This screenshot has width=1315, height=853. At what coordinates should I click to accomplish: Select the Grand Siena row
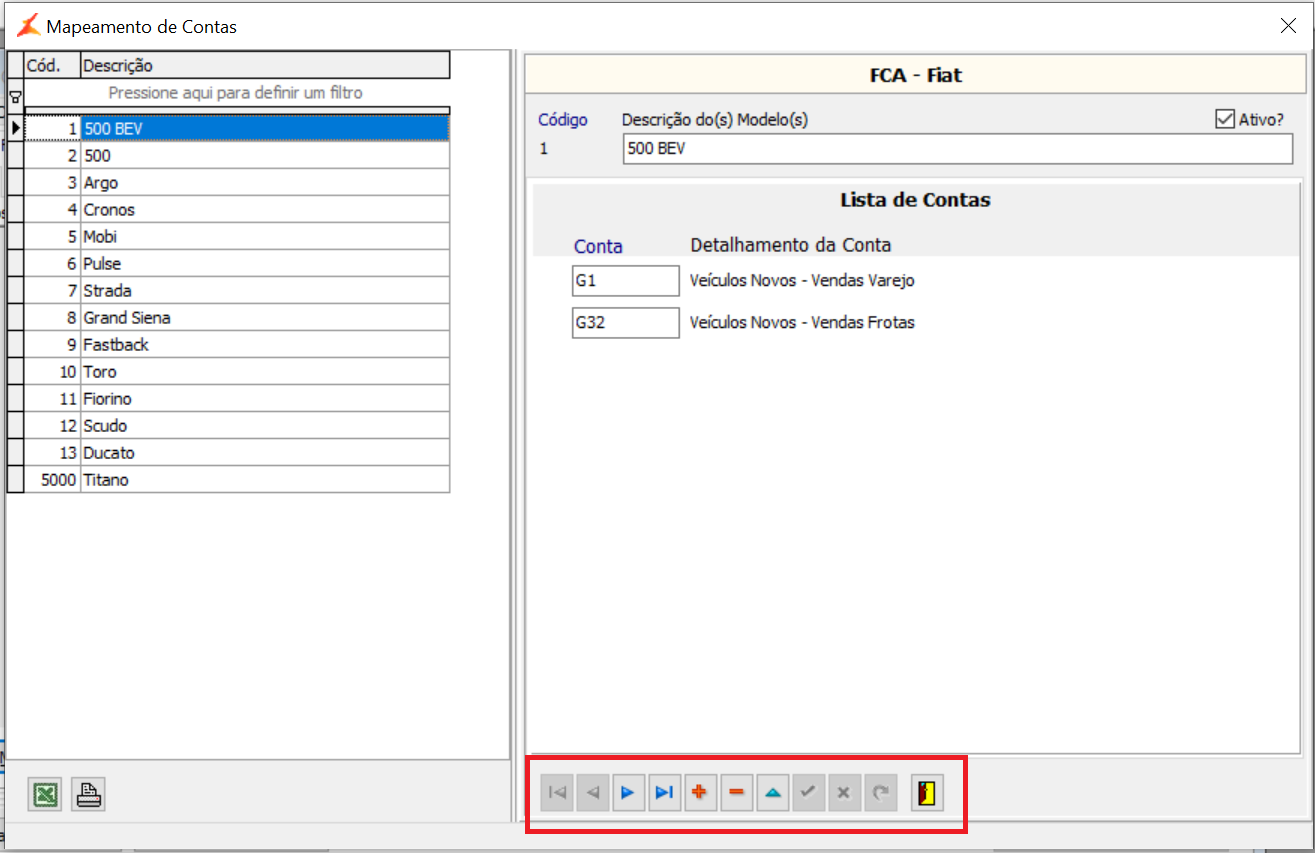pyautogui.click(x=237, y=318)
